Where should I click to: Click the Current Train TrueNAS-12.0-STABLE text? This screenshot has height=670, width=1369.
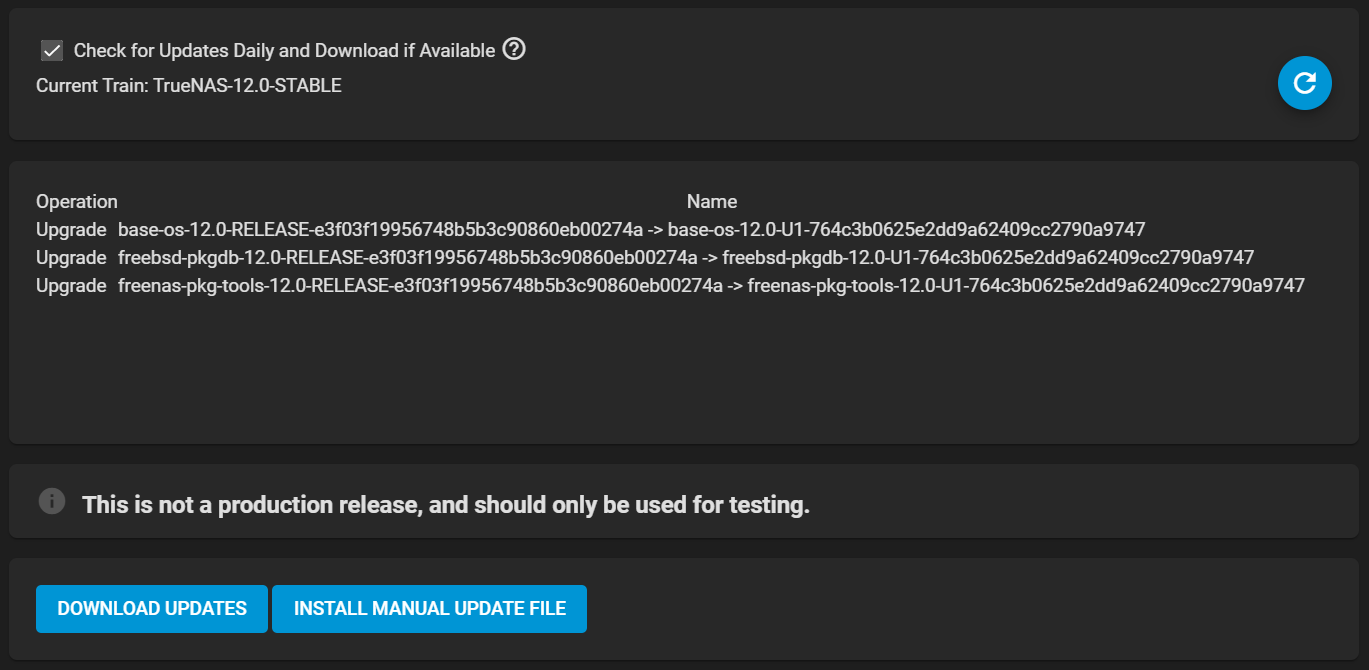click(189, 86)
